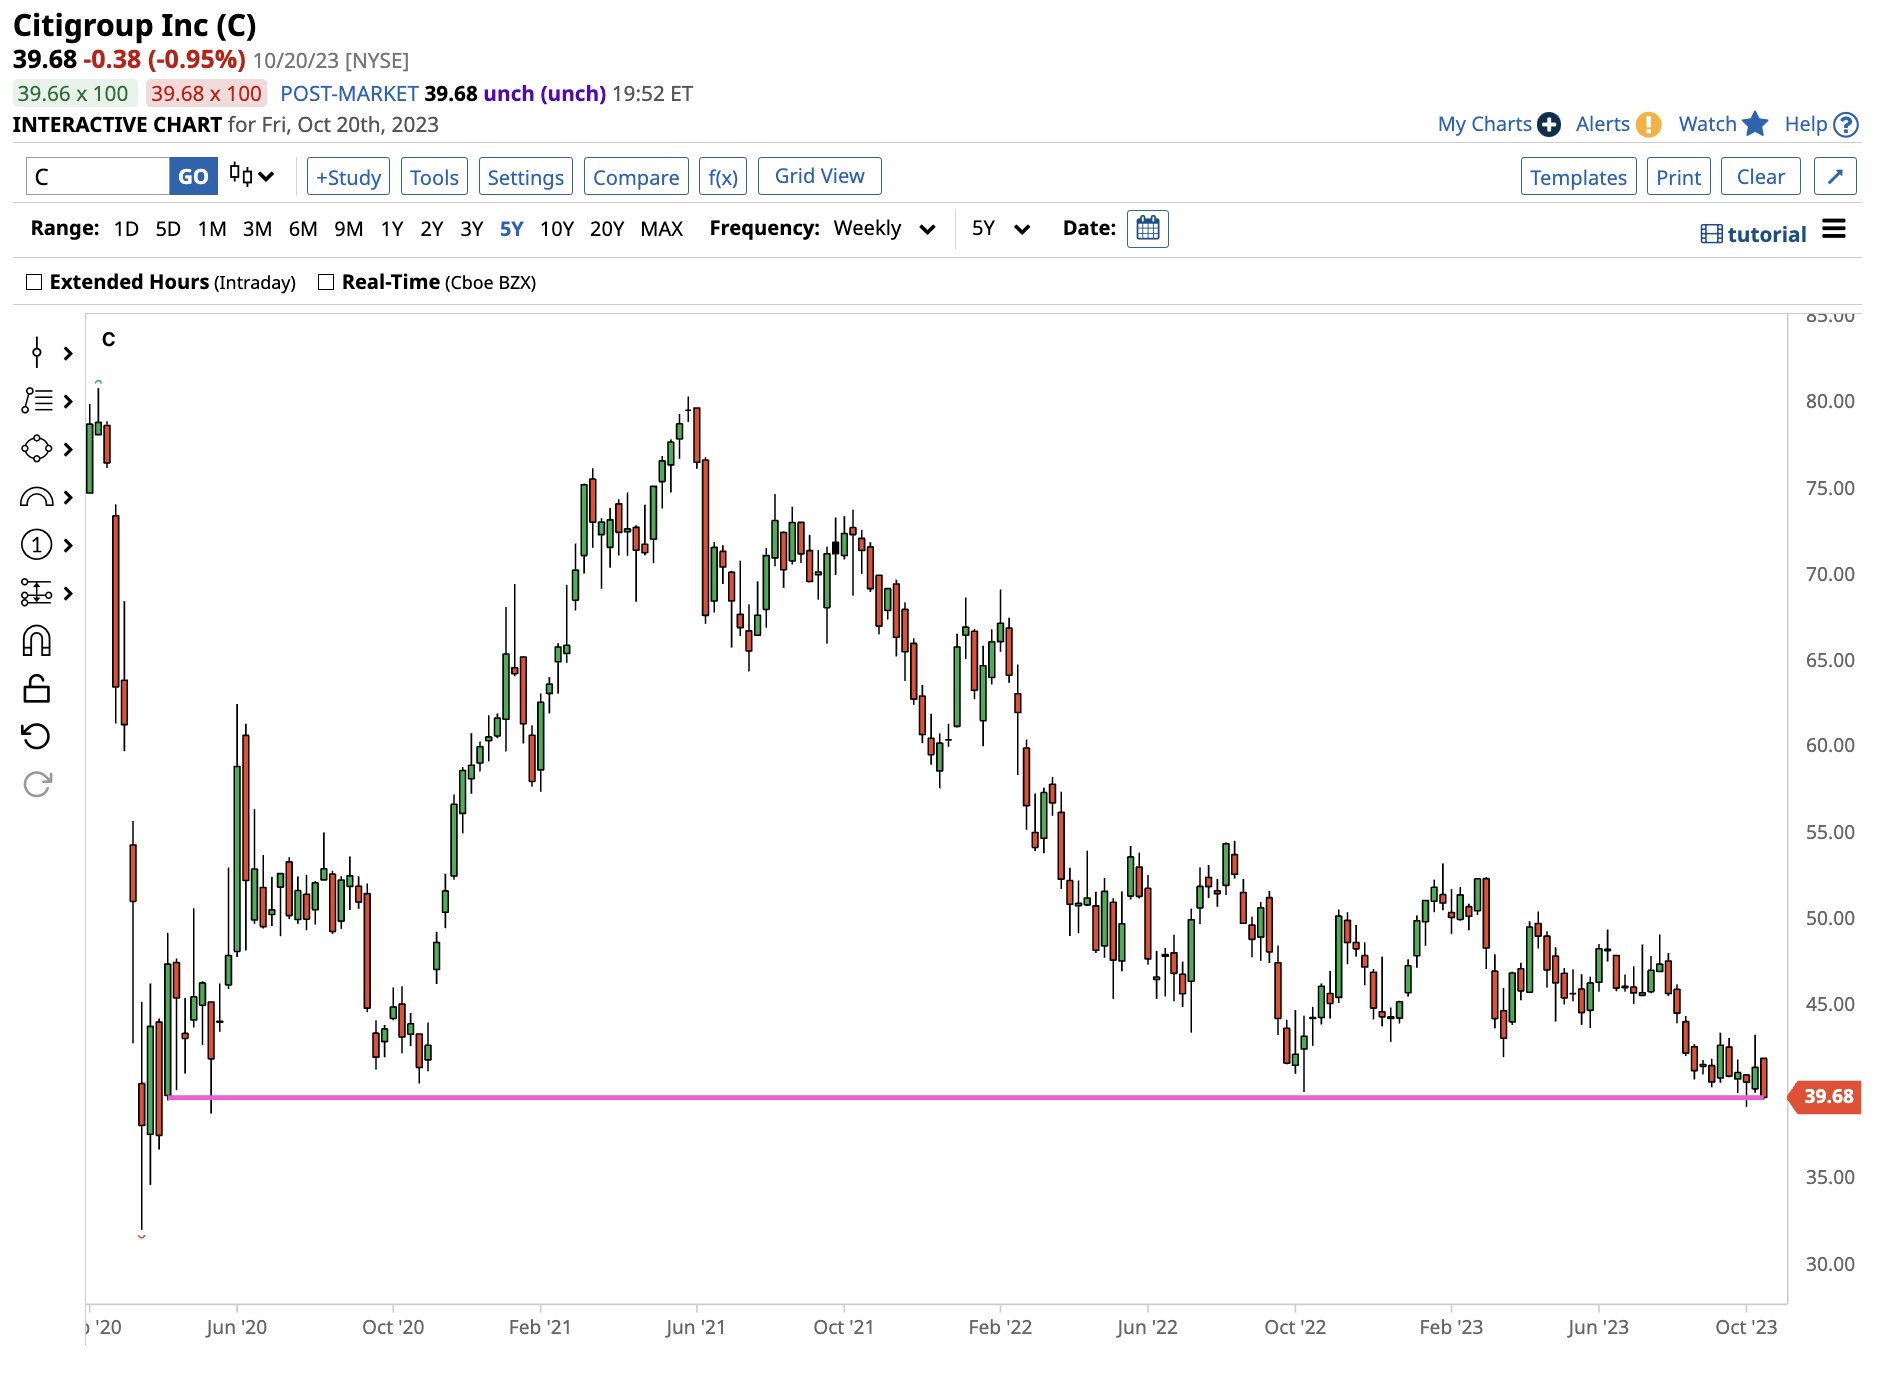This screenshot has height=1376, width=1886.
Task: Click the C symbol label on chart
Action: (108, 339)
